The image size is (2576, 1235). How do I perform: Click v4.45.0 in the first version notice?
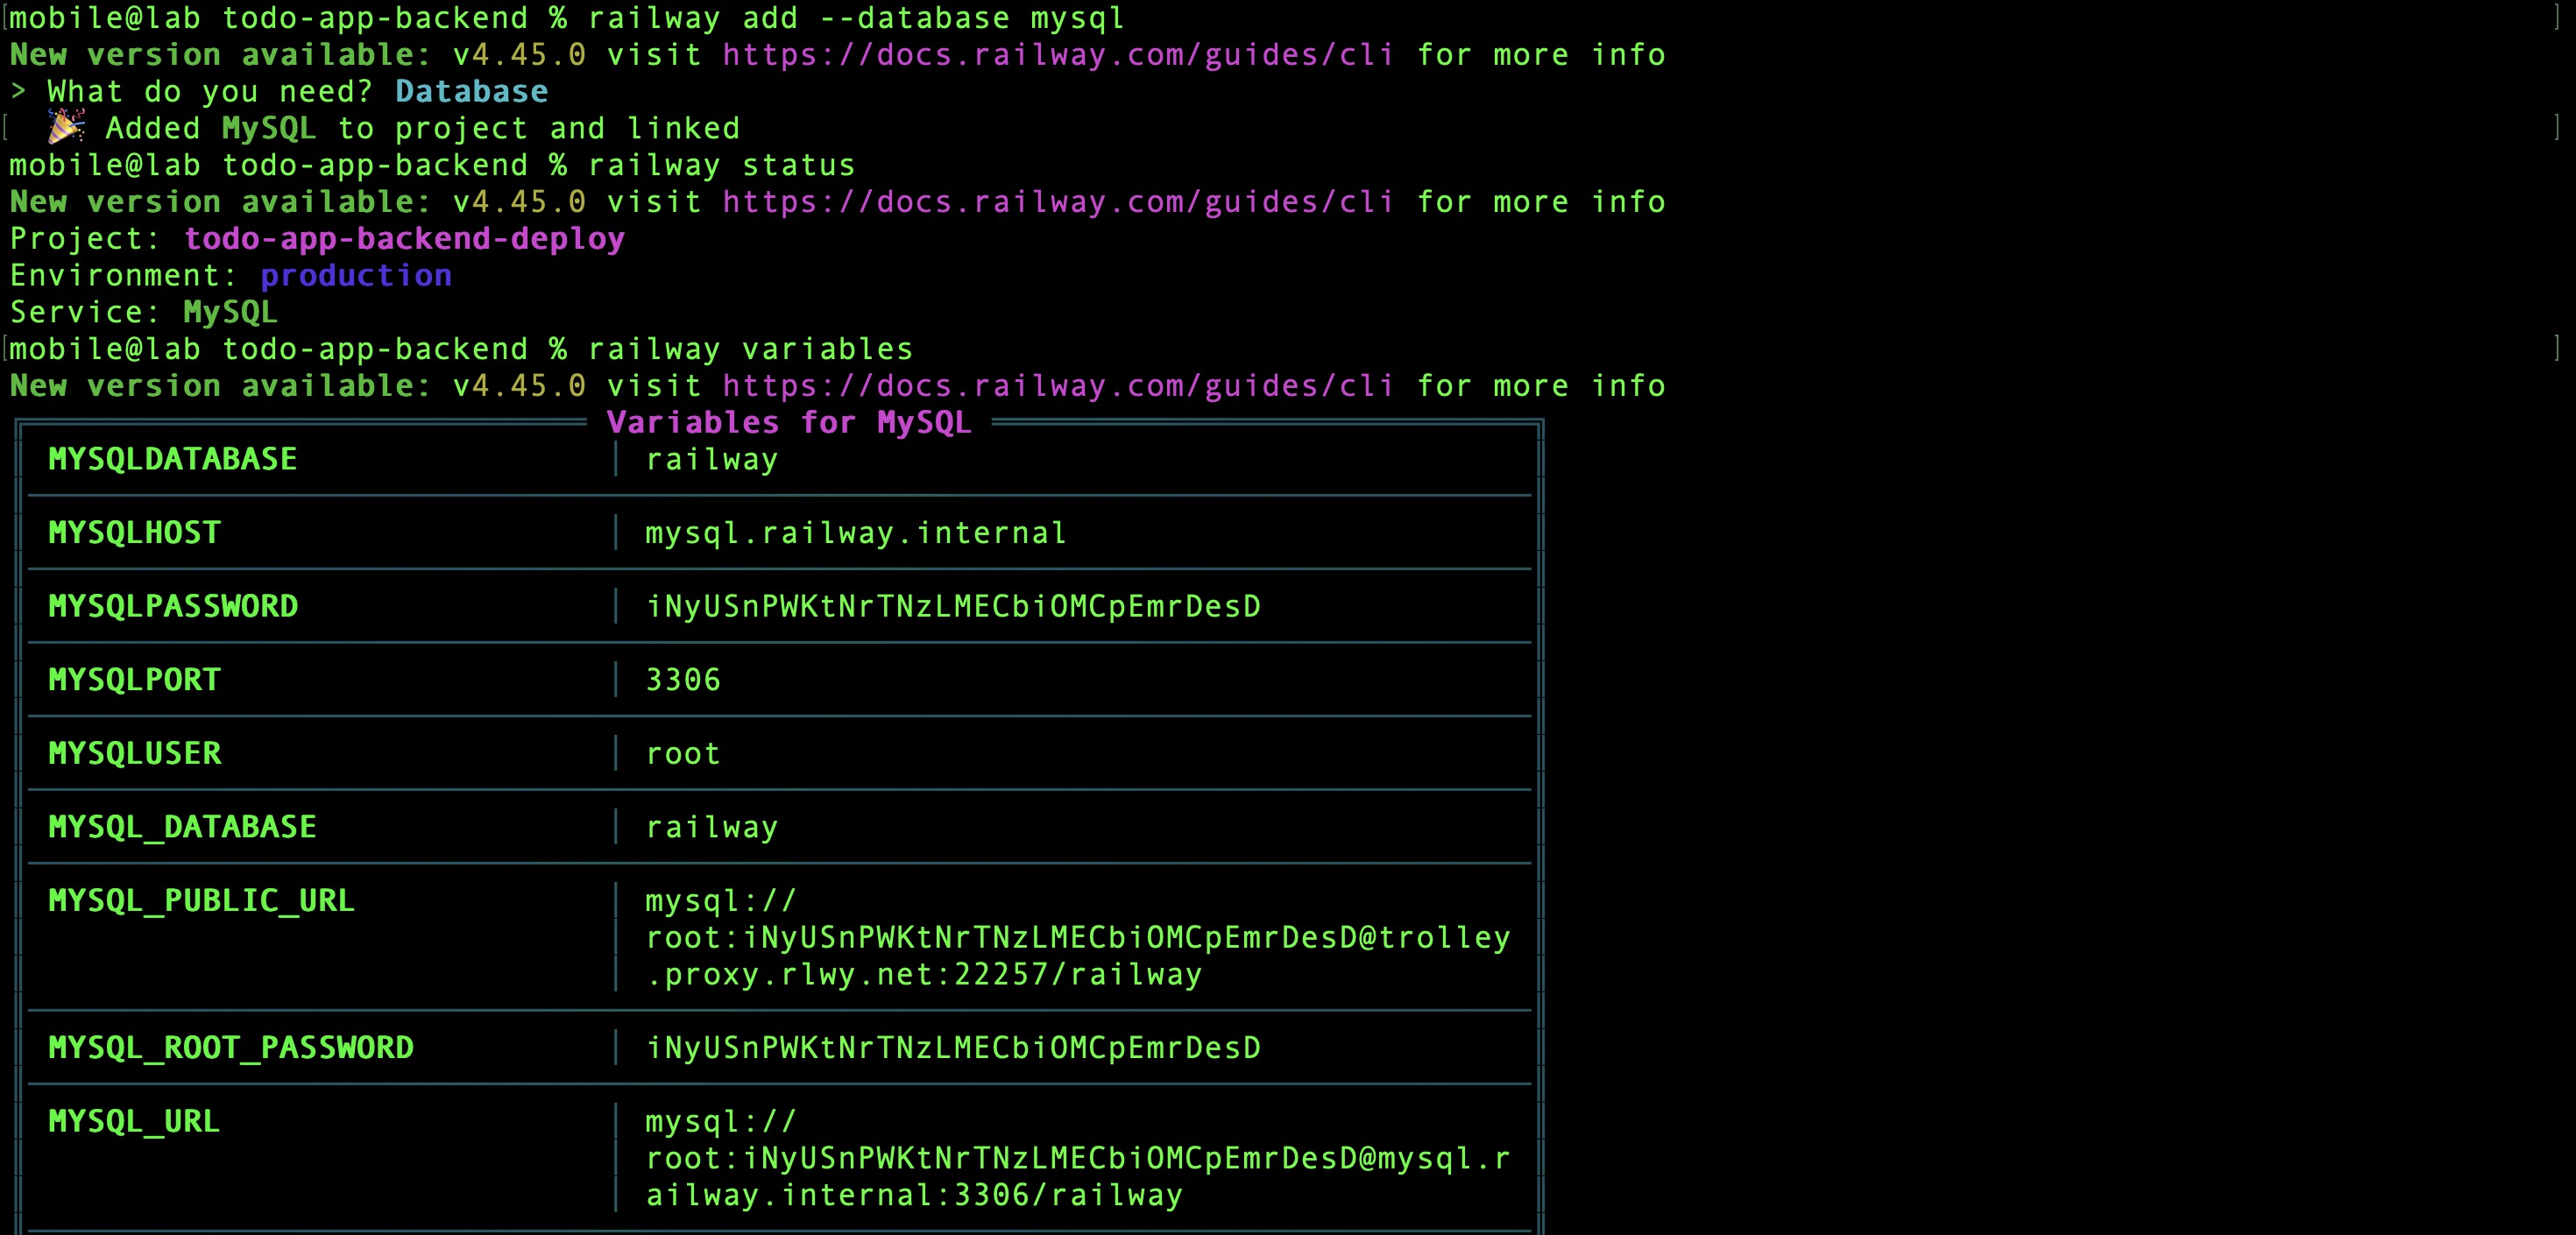pyautogui.click(x=520, y=55)
